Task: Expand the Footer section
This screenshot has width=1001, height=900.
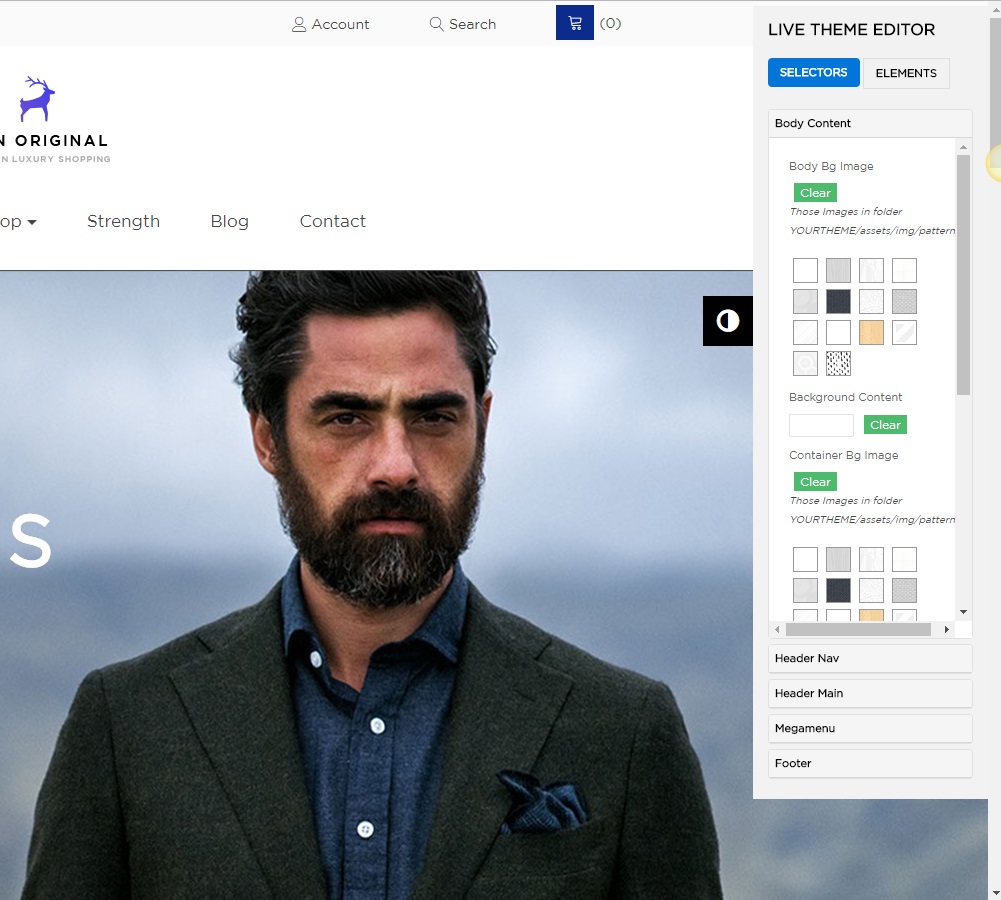Action: tap(869, 763)
